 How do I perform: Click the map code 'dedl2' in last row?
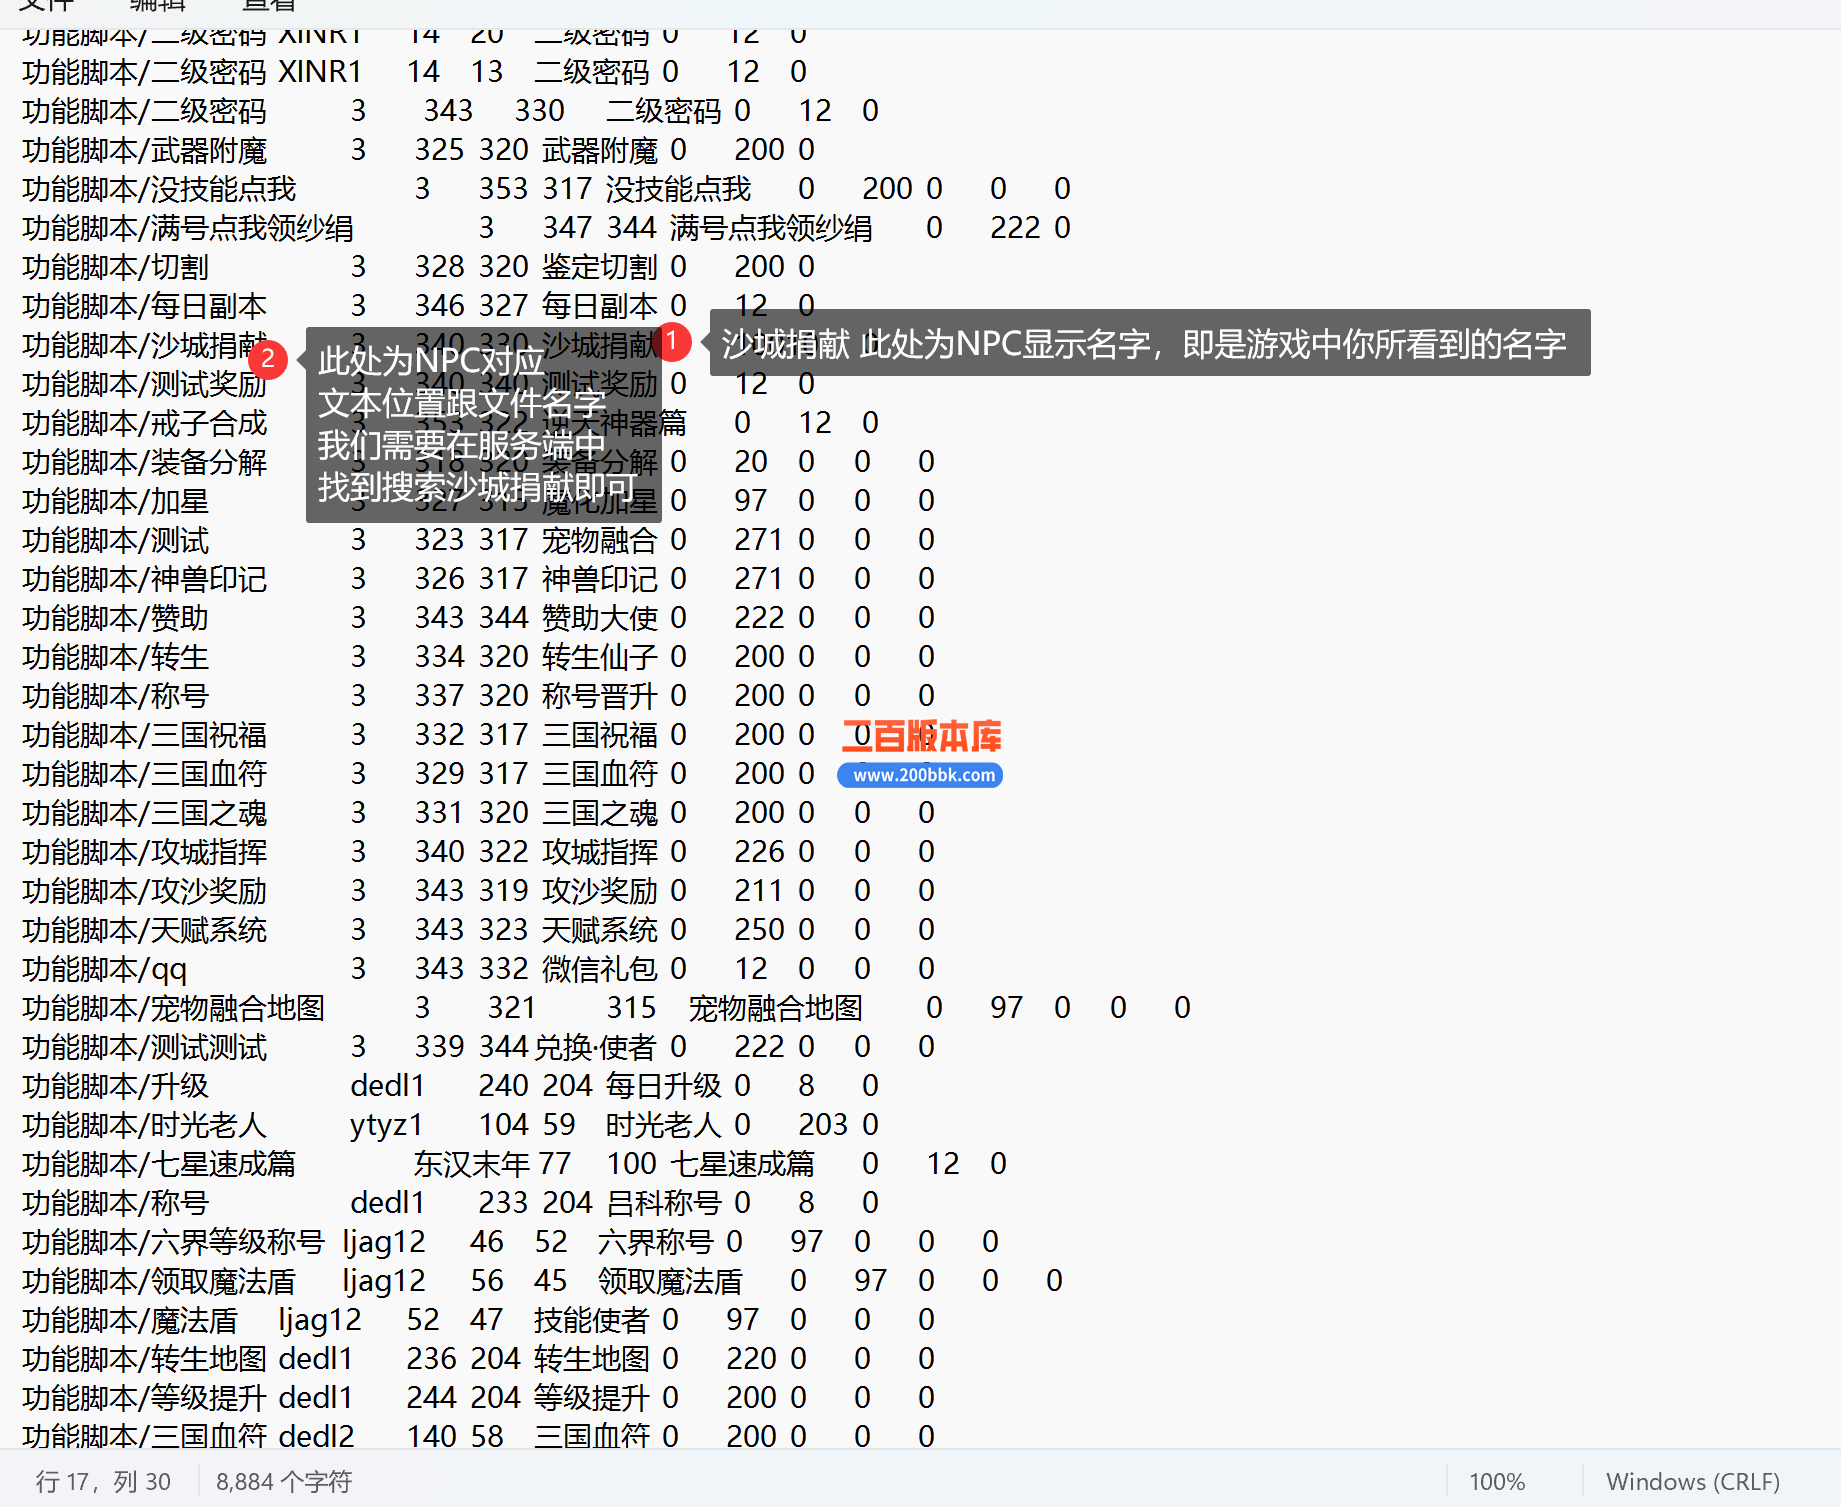tap(316, 1437)
